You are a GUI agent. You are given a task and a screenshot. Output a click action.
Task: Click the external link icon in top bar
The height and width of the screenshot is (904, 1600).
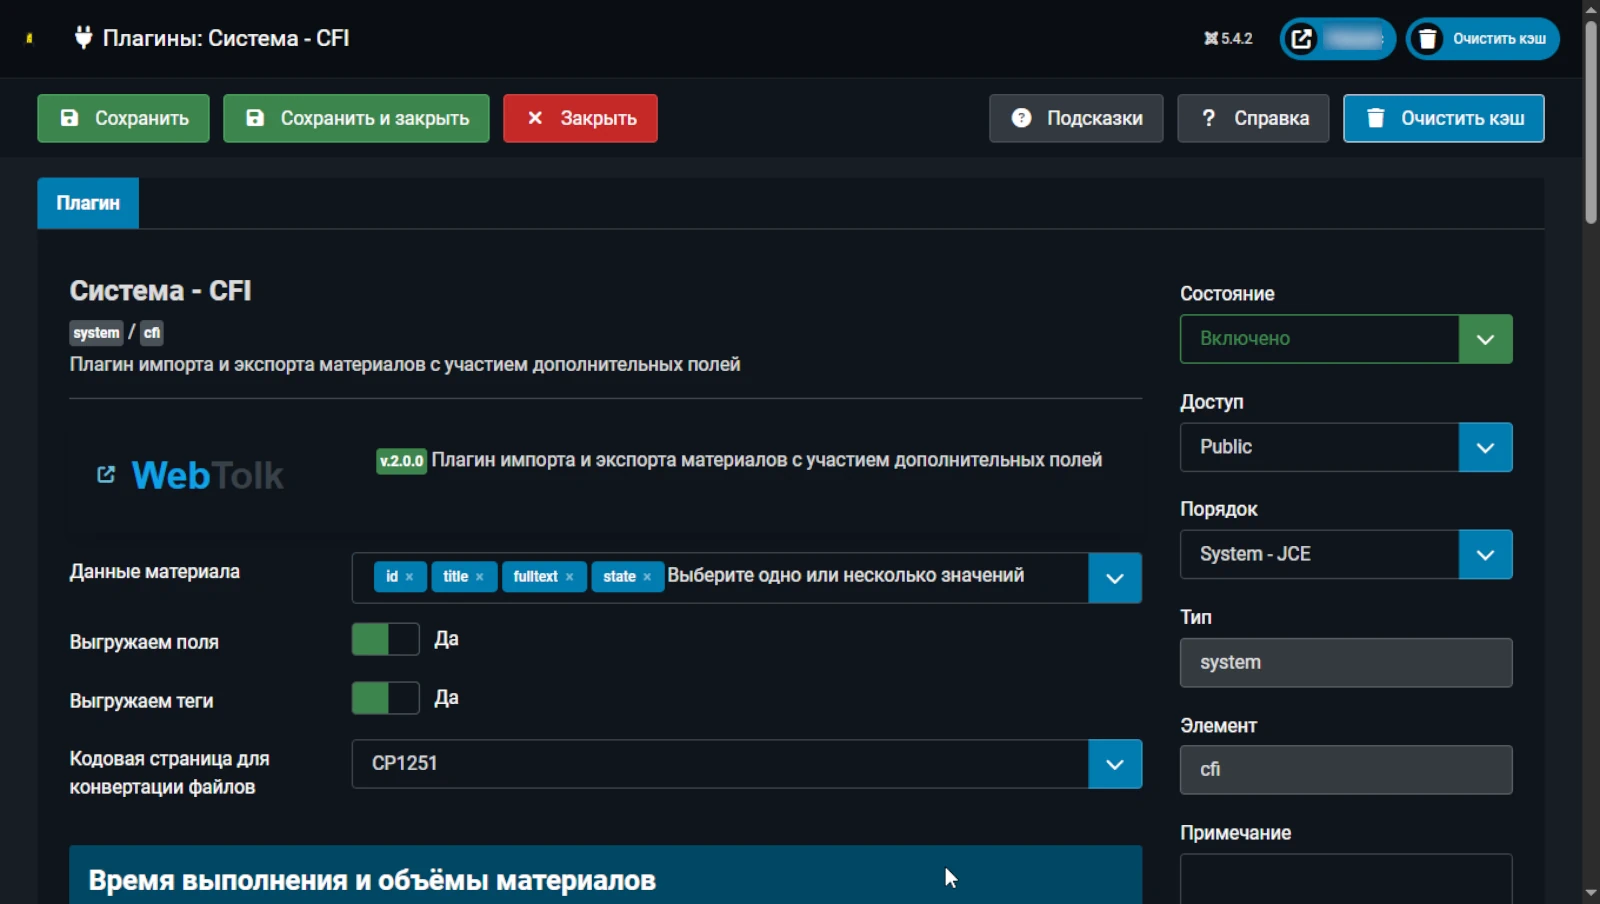click(1301, 39)
